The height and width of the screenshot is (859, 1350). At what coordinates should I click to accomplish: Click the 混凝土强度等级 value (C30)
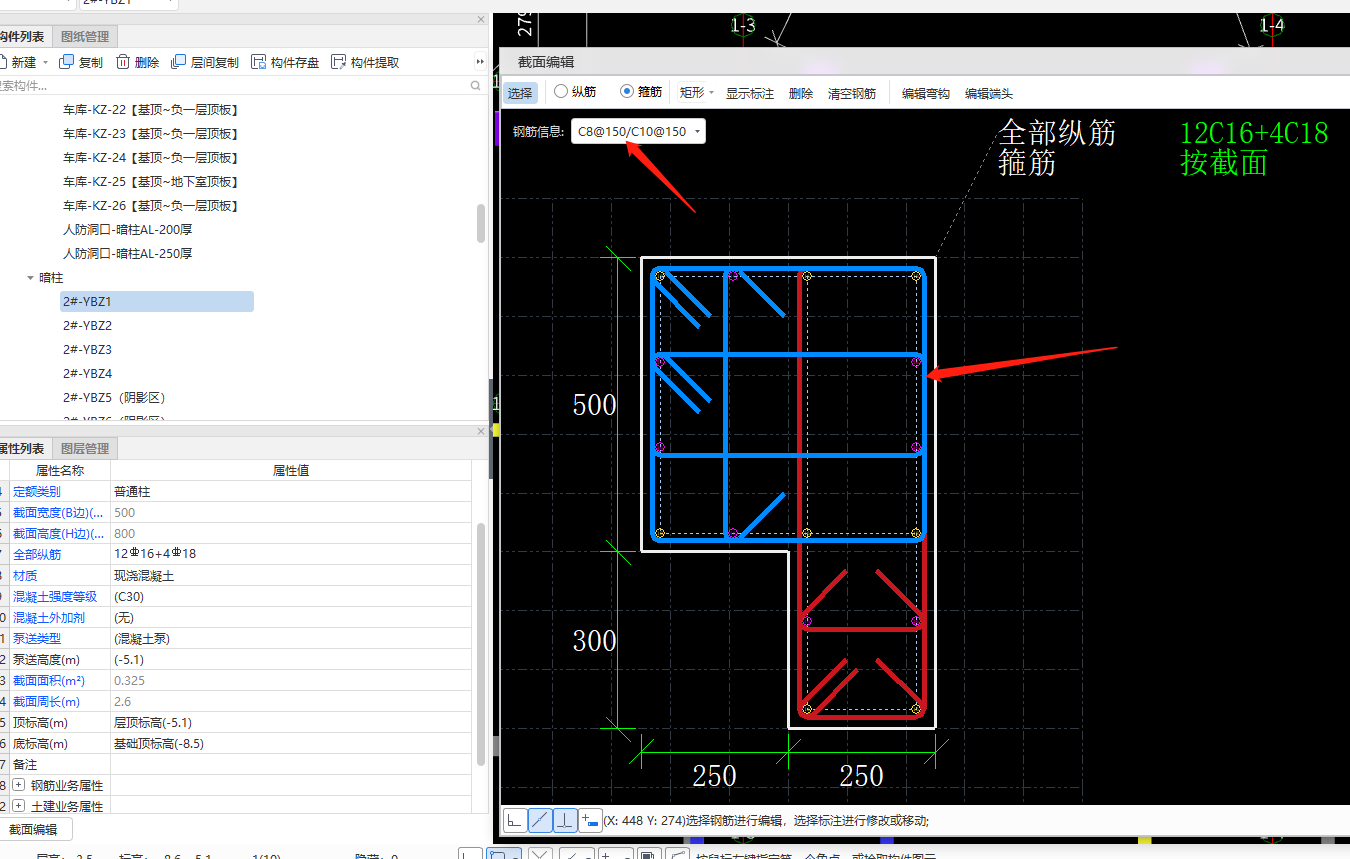coord(290,596)
